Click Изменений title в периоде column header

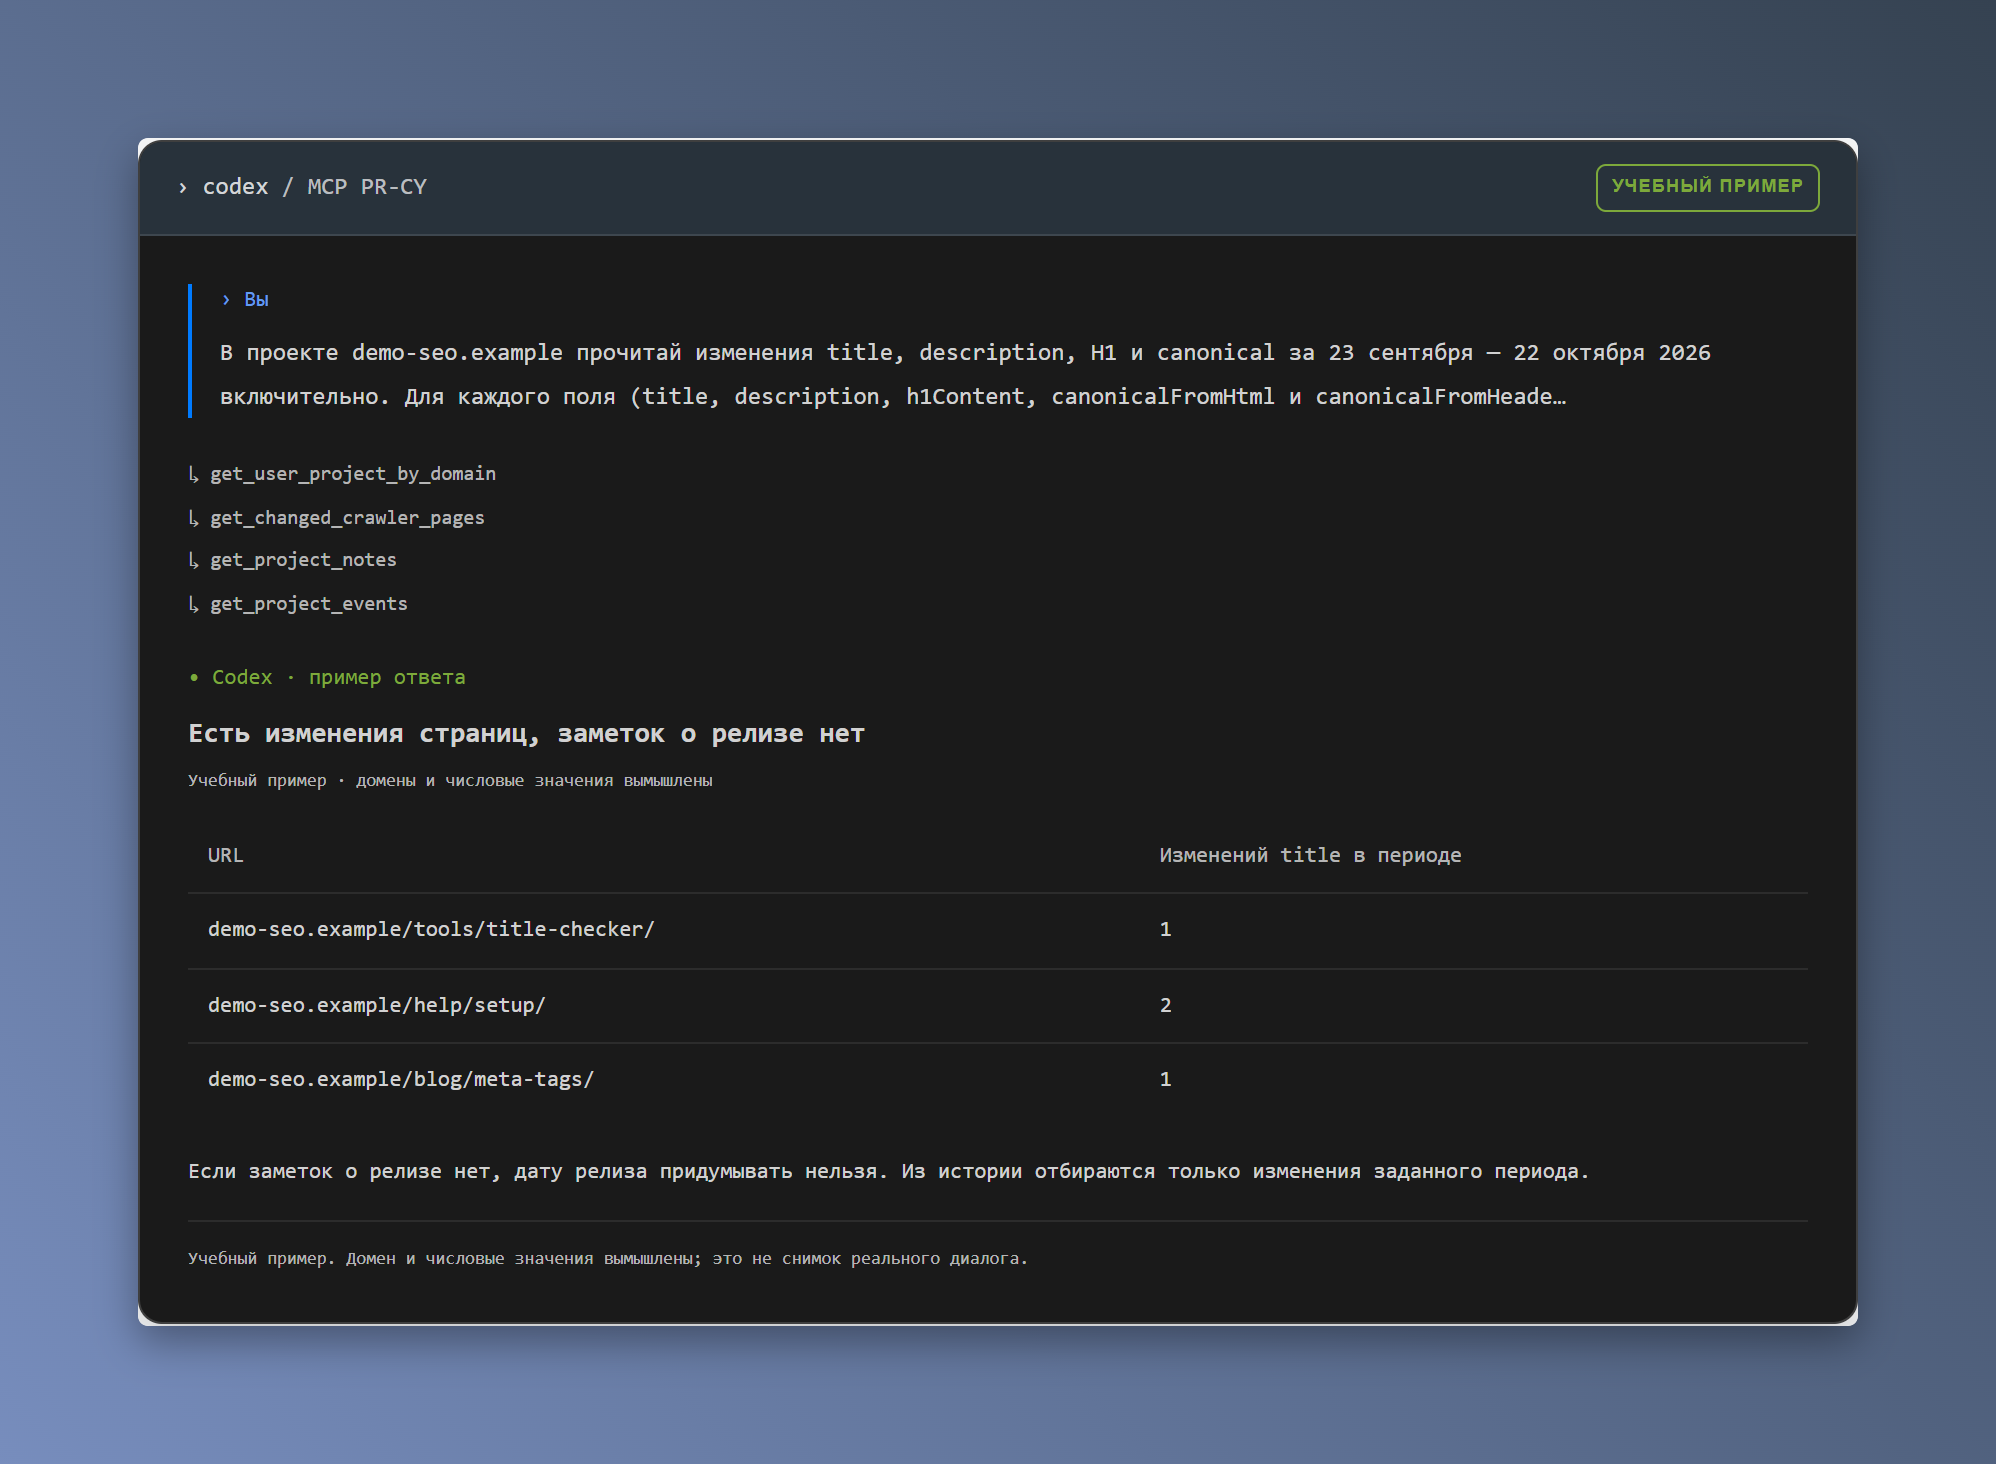tap(1310, 855)
